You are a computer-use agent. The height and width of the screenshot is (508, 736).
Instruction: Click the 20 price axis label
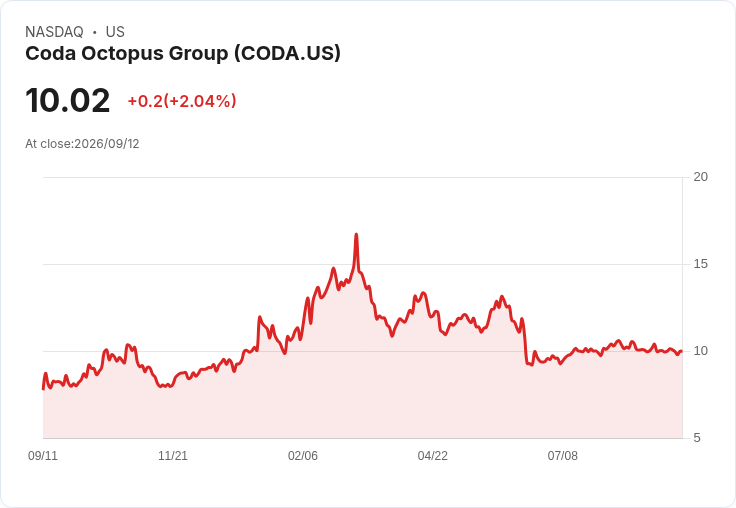pos(700,177)
